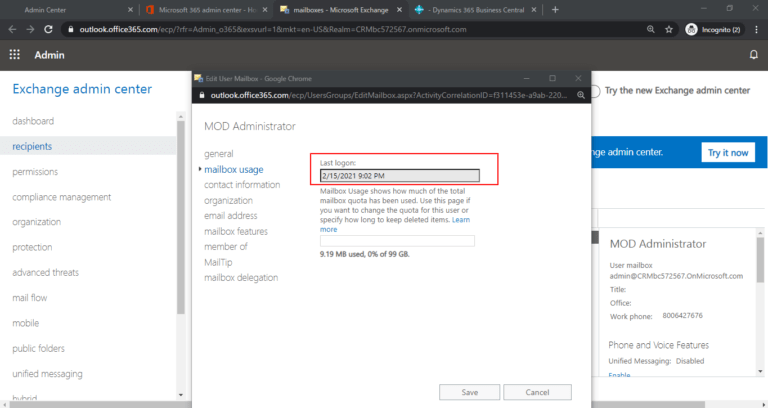Switch to the mailboxes - Microsoft Exchange tab
Viewport: 768px width, 408px height.
pos(341,10)
